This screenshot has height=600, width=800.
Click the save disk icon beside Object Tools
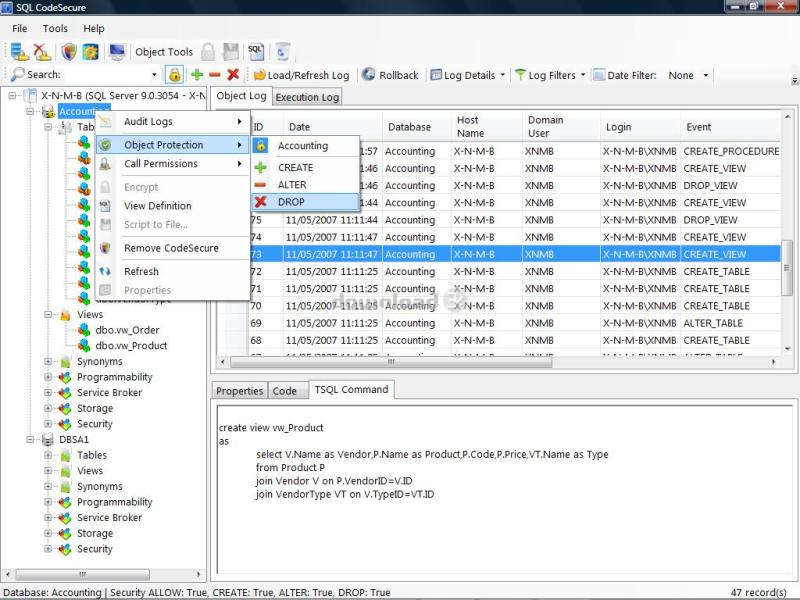(x=231, y=52)
